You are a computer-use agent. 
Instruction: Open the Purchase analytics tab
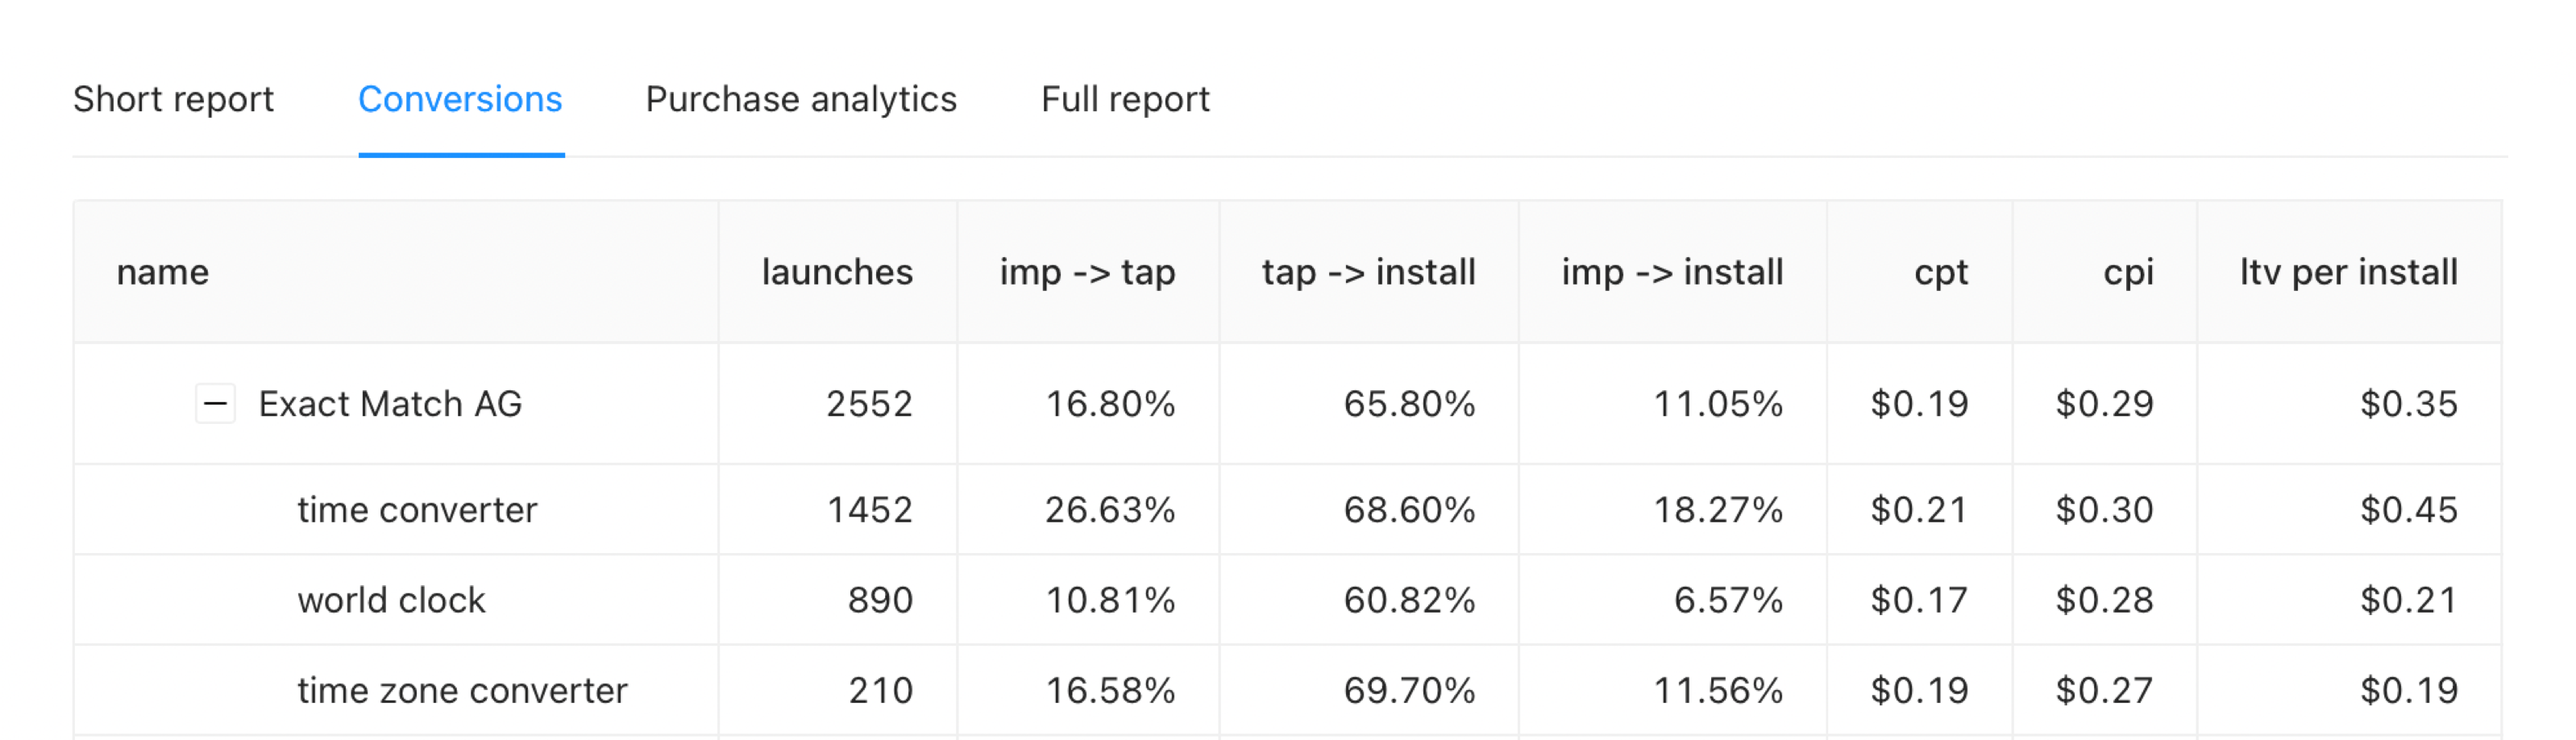801,99
